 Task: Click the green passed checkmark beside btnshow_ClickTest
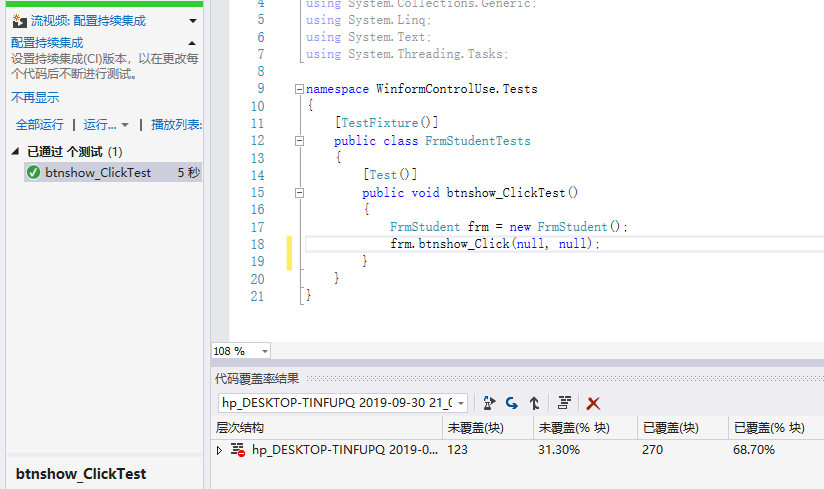pos(34,172)
